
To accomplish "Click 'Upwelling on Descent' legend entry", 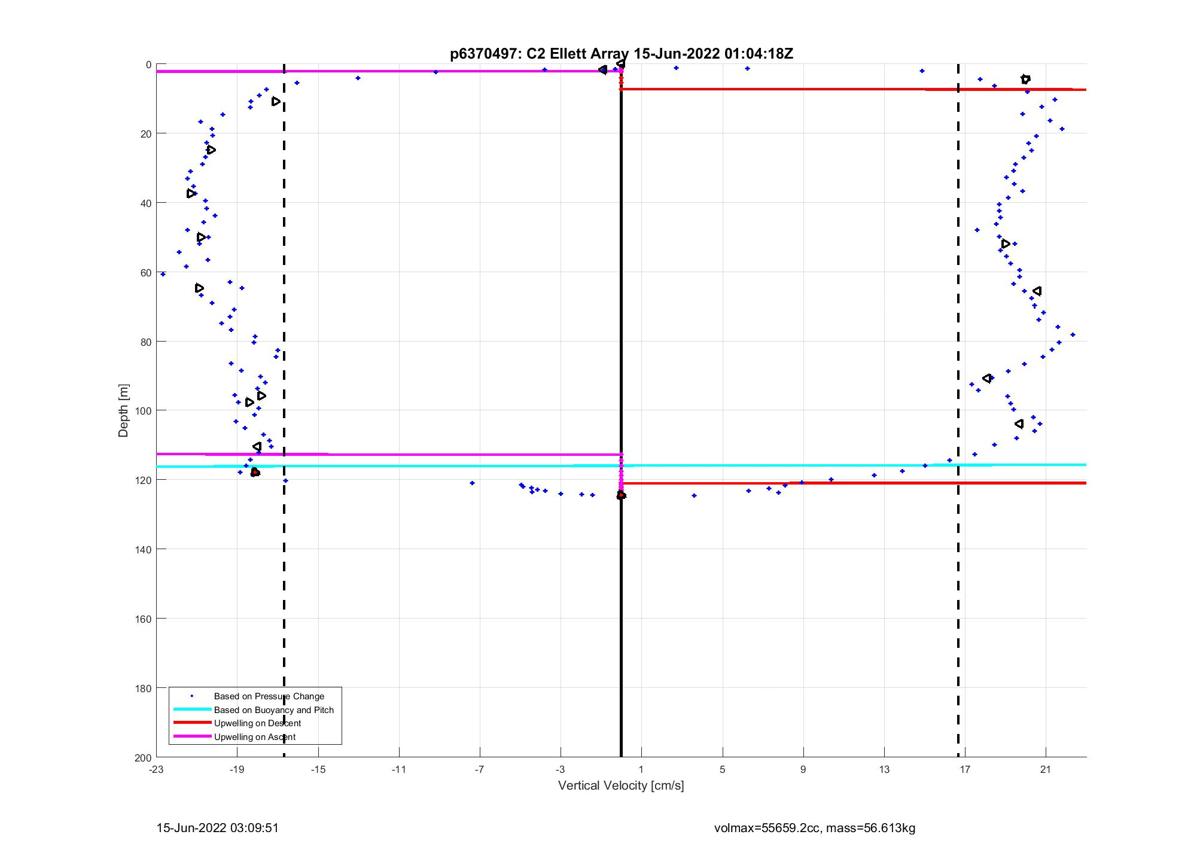I will [257, 723].
